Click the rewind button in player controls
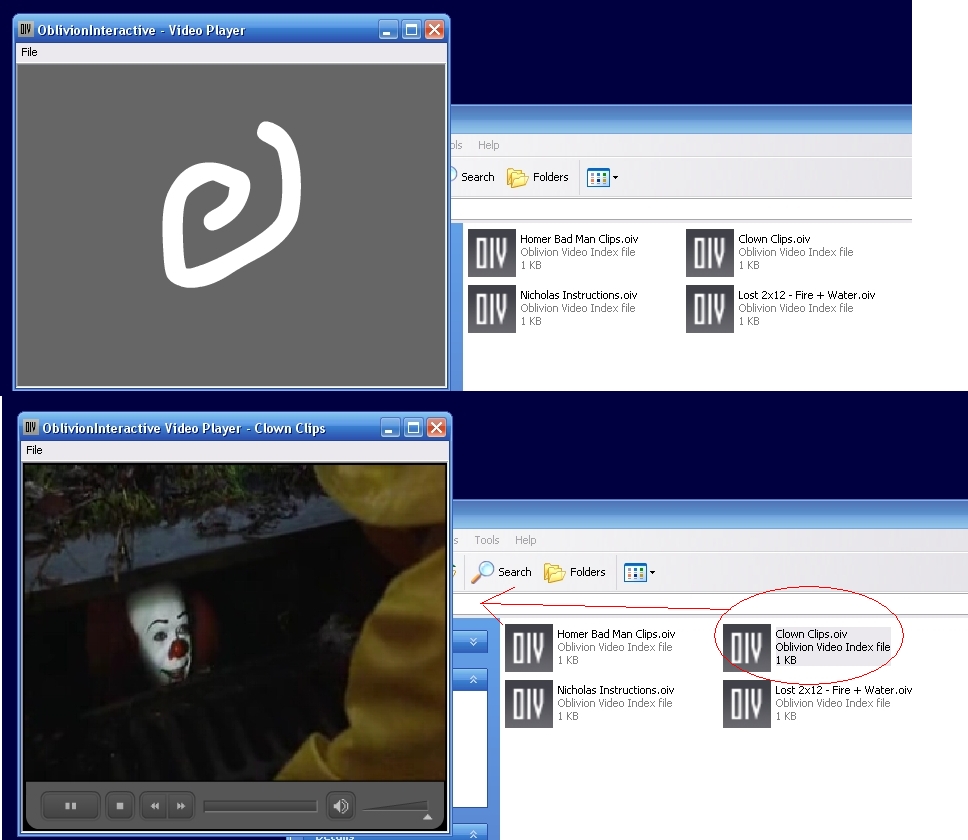Viewport: 968px width, 840px height. [x=156, y=805]
